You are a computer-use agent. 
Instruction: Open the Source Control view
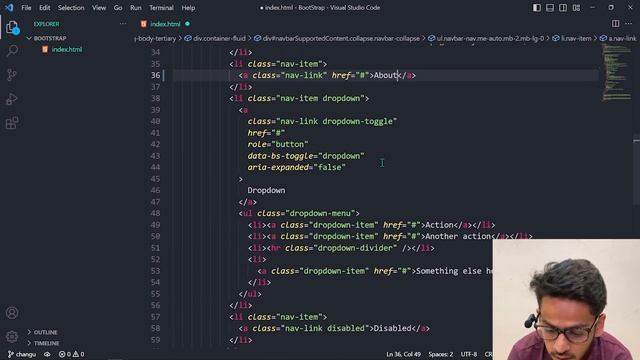[12, 75]
